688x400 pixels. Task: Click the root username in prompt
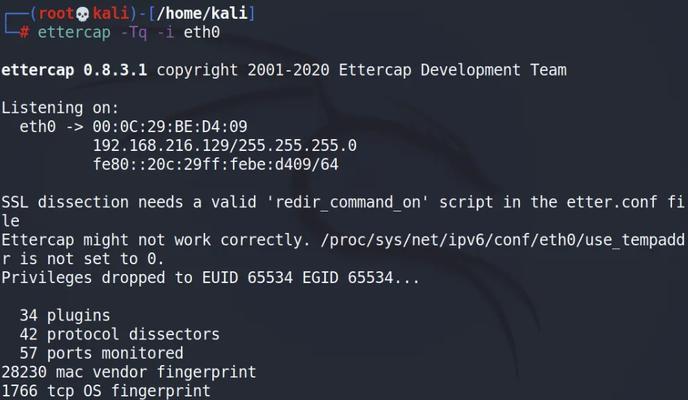click(56, 14)
